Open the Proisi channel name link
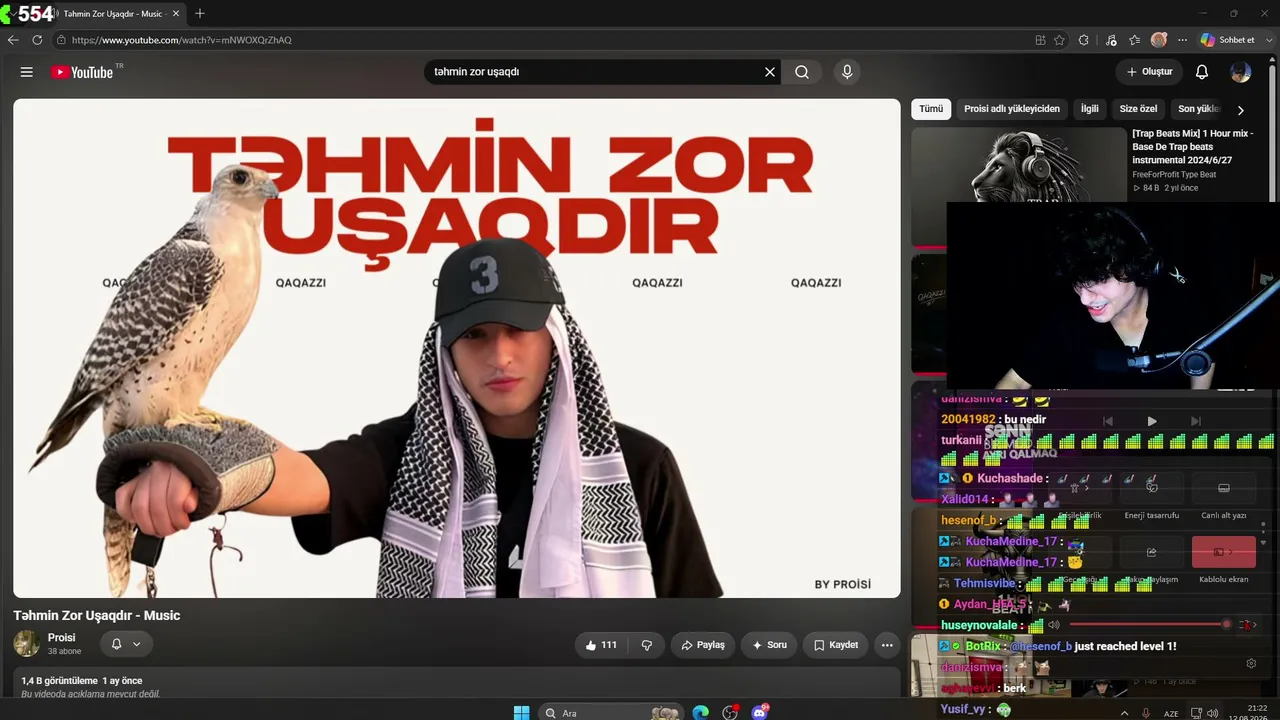1280x720 pixels. 62,638
